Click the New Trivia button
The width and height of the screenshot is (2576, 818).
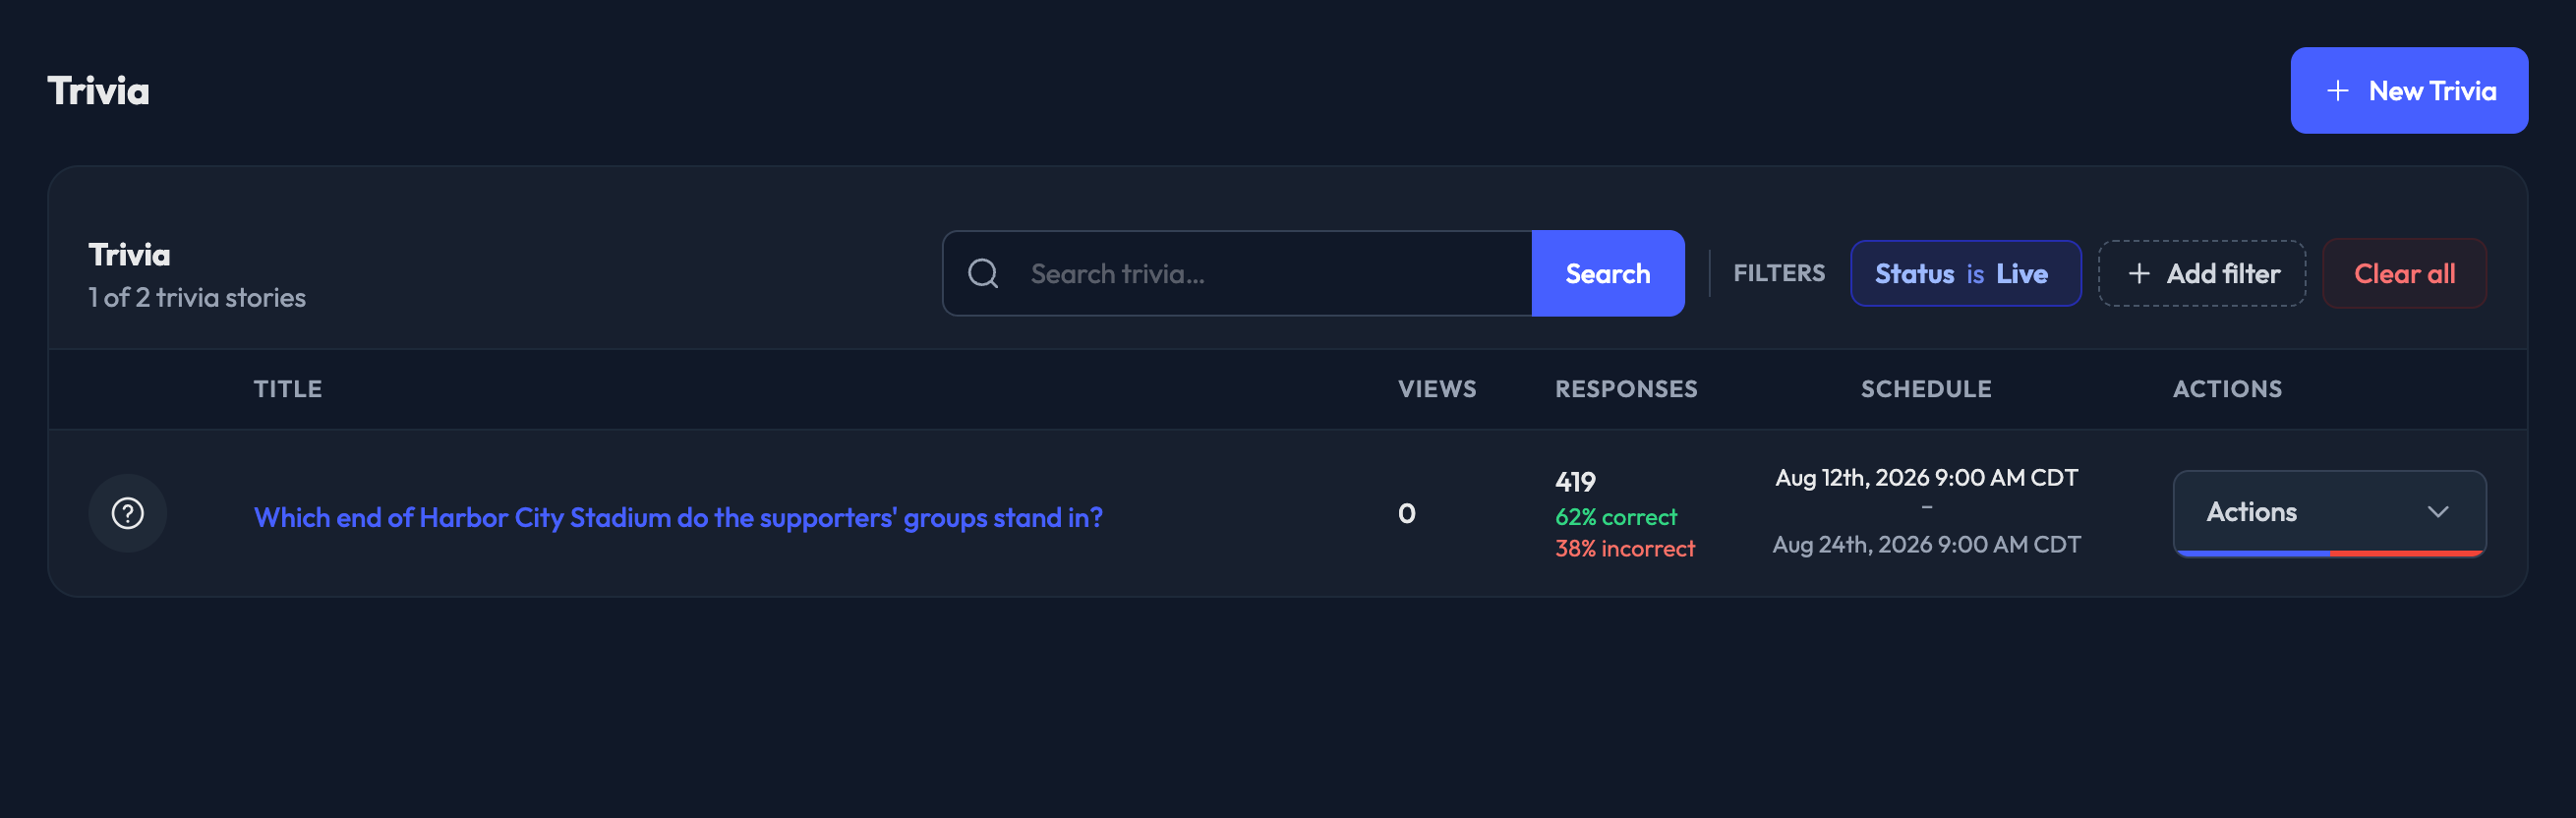pyautogui.click(x=2409, y=90)
